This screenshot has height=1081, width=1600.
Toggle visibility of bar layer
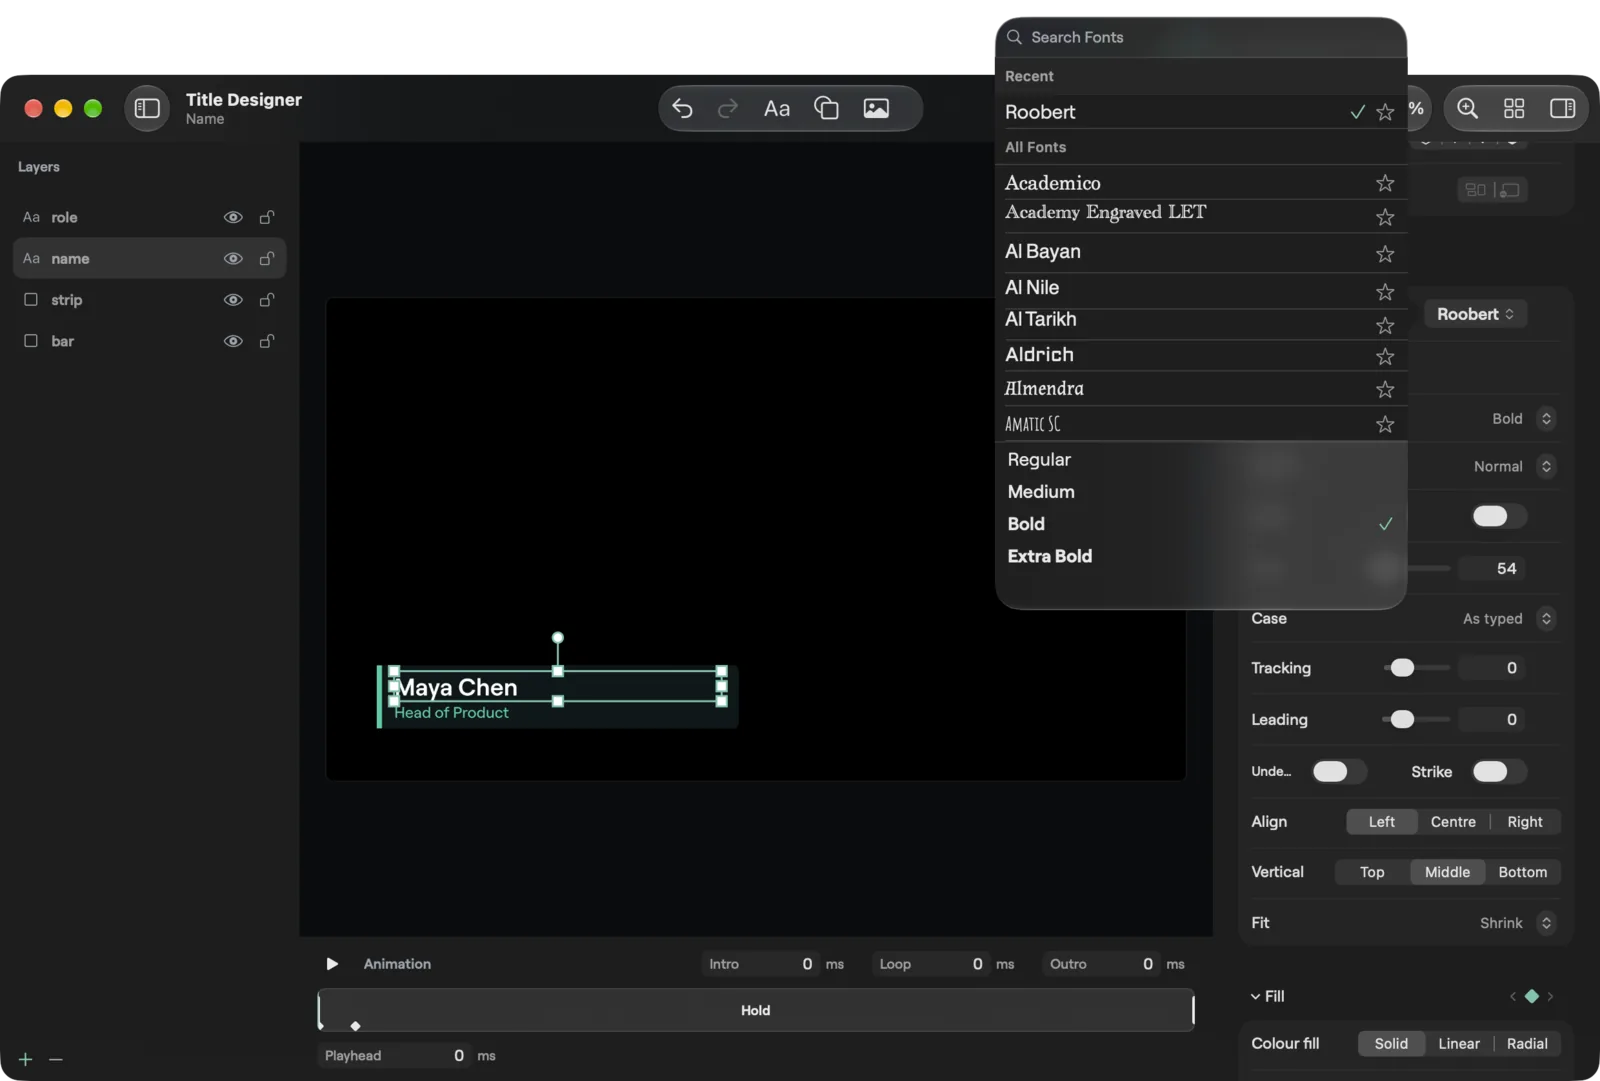(233, 341)
